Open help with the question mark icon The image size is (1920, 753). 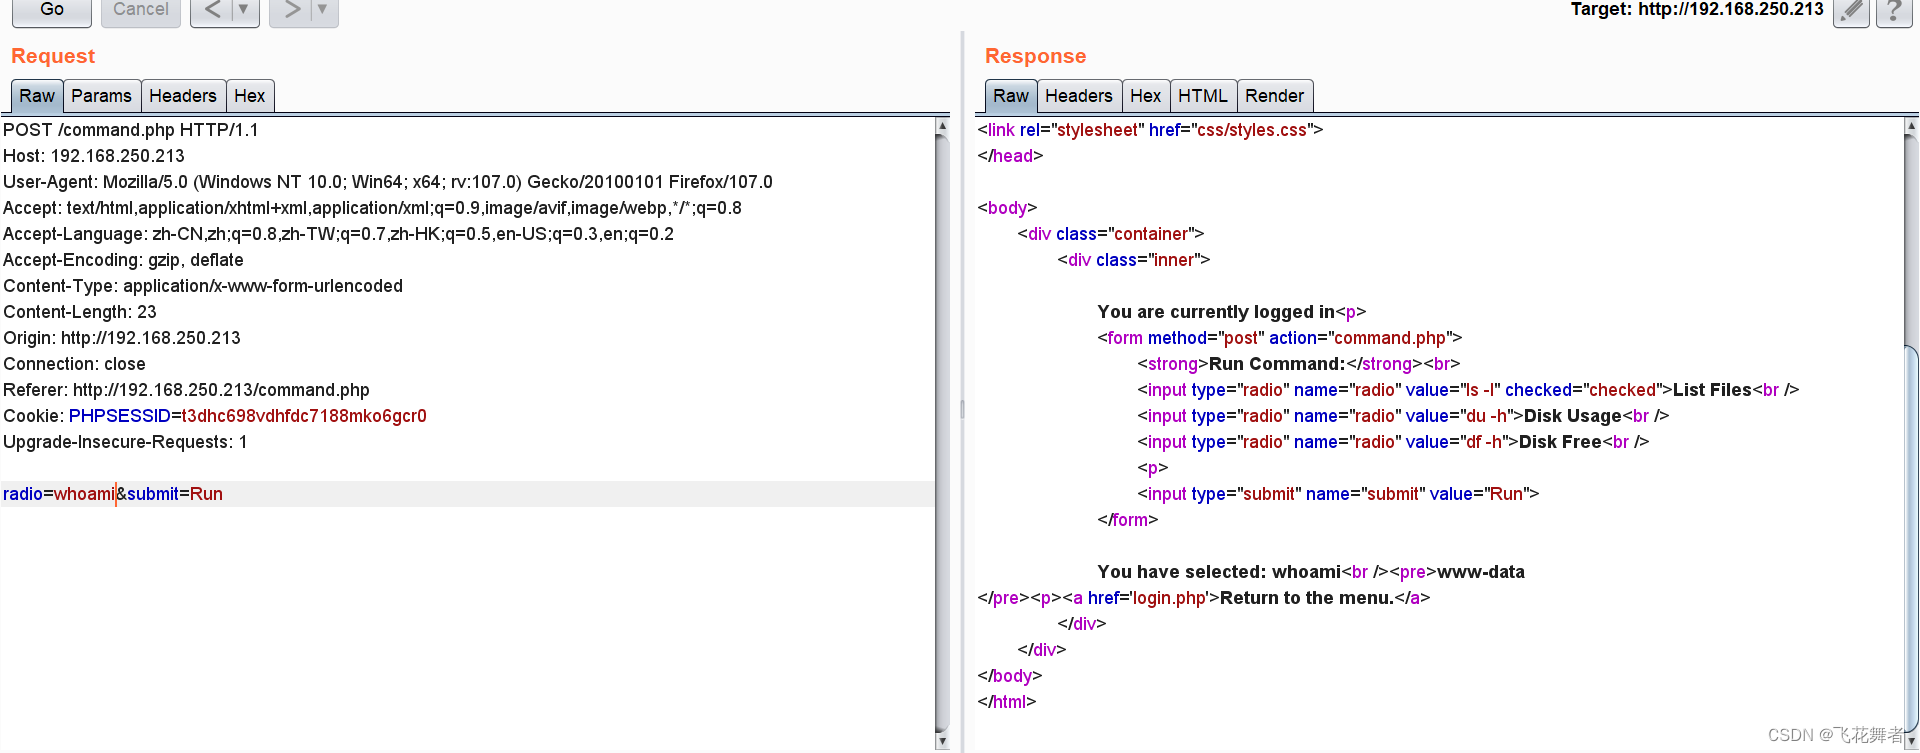coord(1894,11)
